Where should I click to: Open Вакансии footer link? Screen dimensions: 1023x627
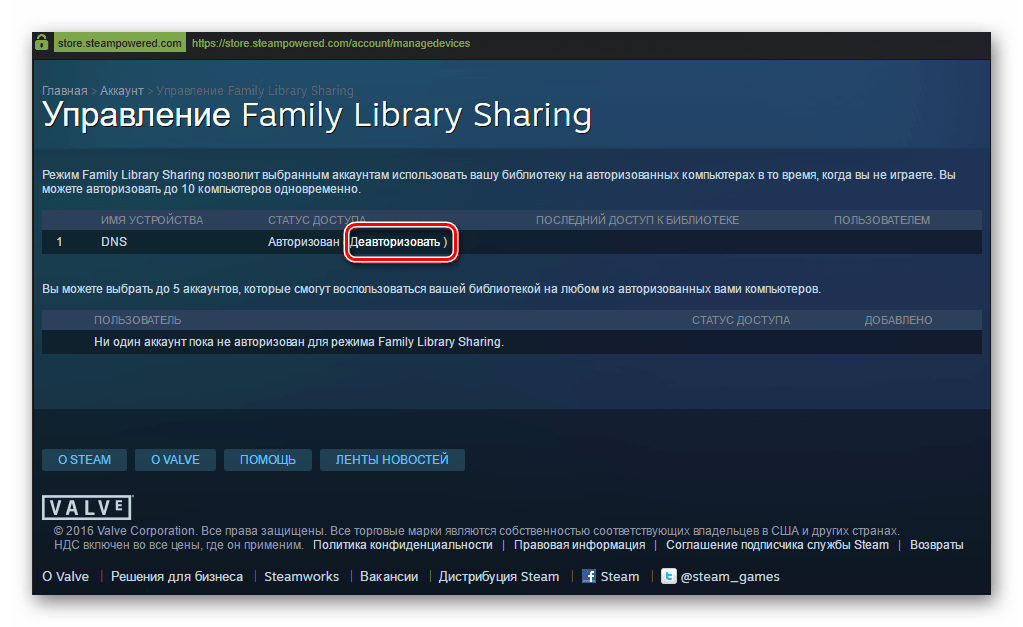coord(388,576)
